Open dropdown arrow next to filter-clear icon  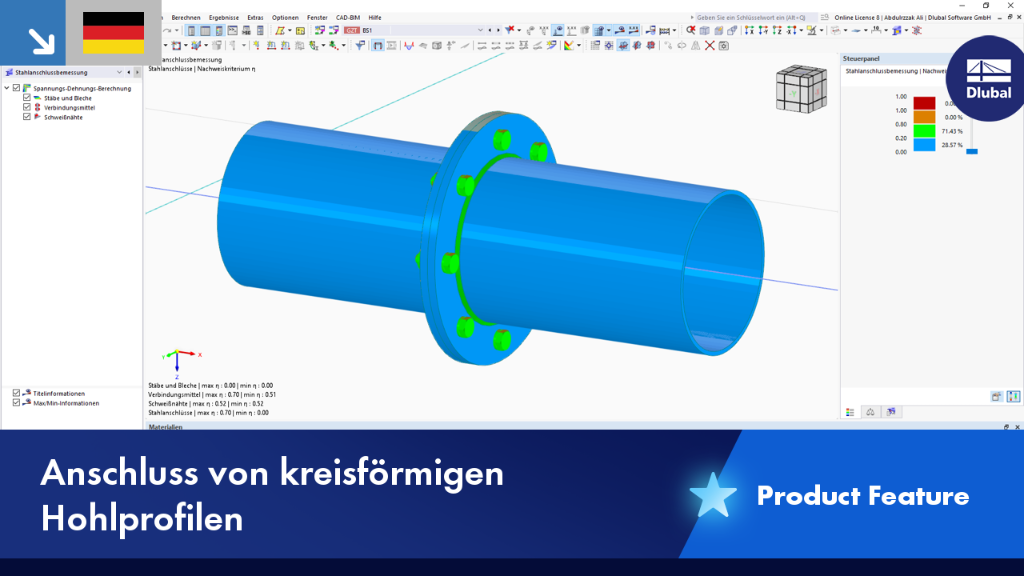click(519, 30)
